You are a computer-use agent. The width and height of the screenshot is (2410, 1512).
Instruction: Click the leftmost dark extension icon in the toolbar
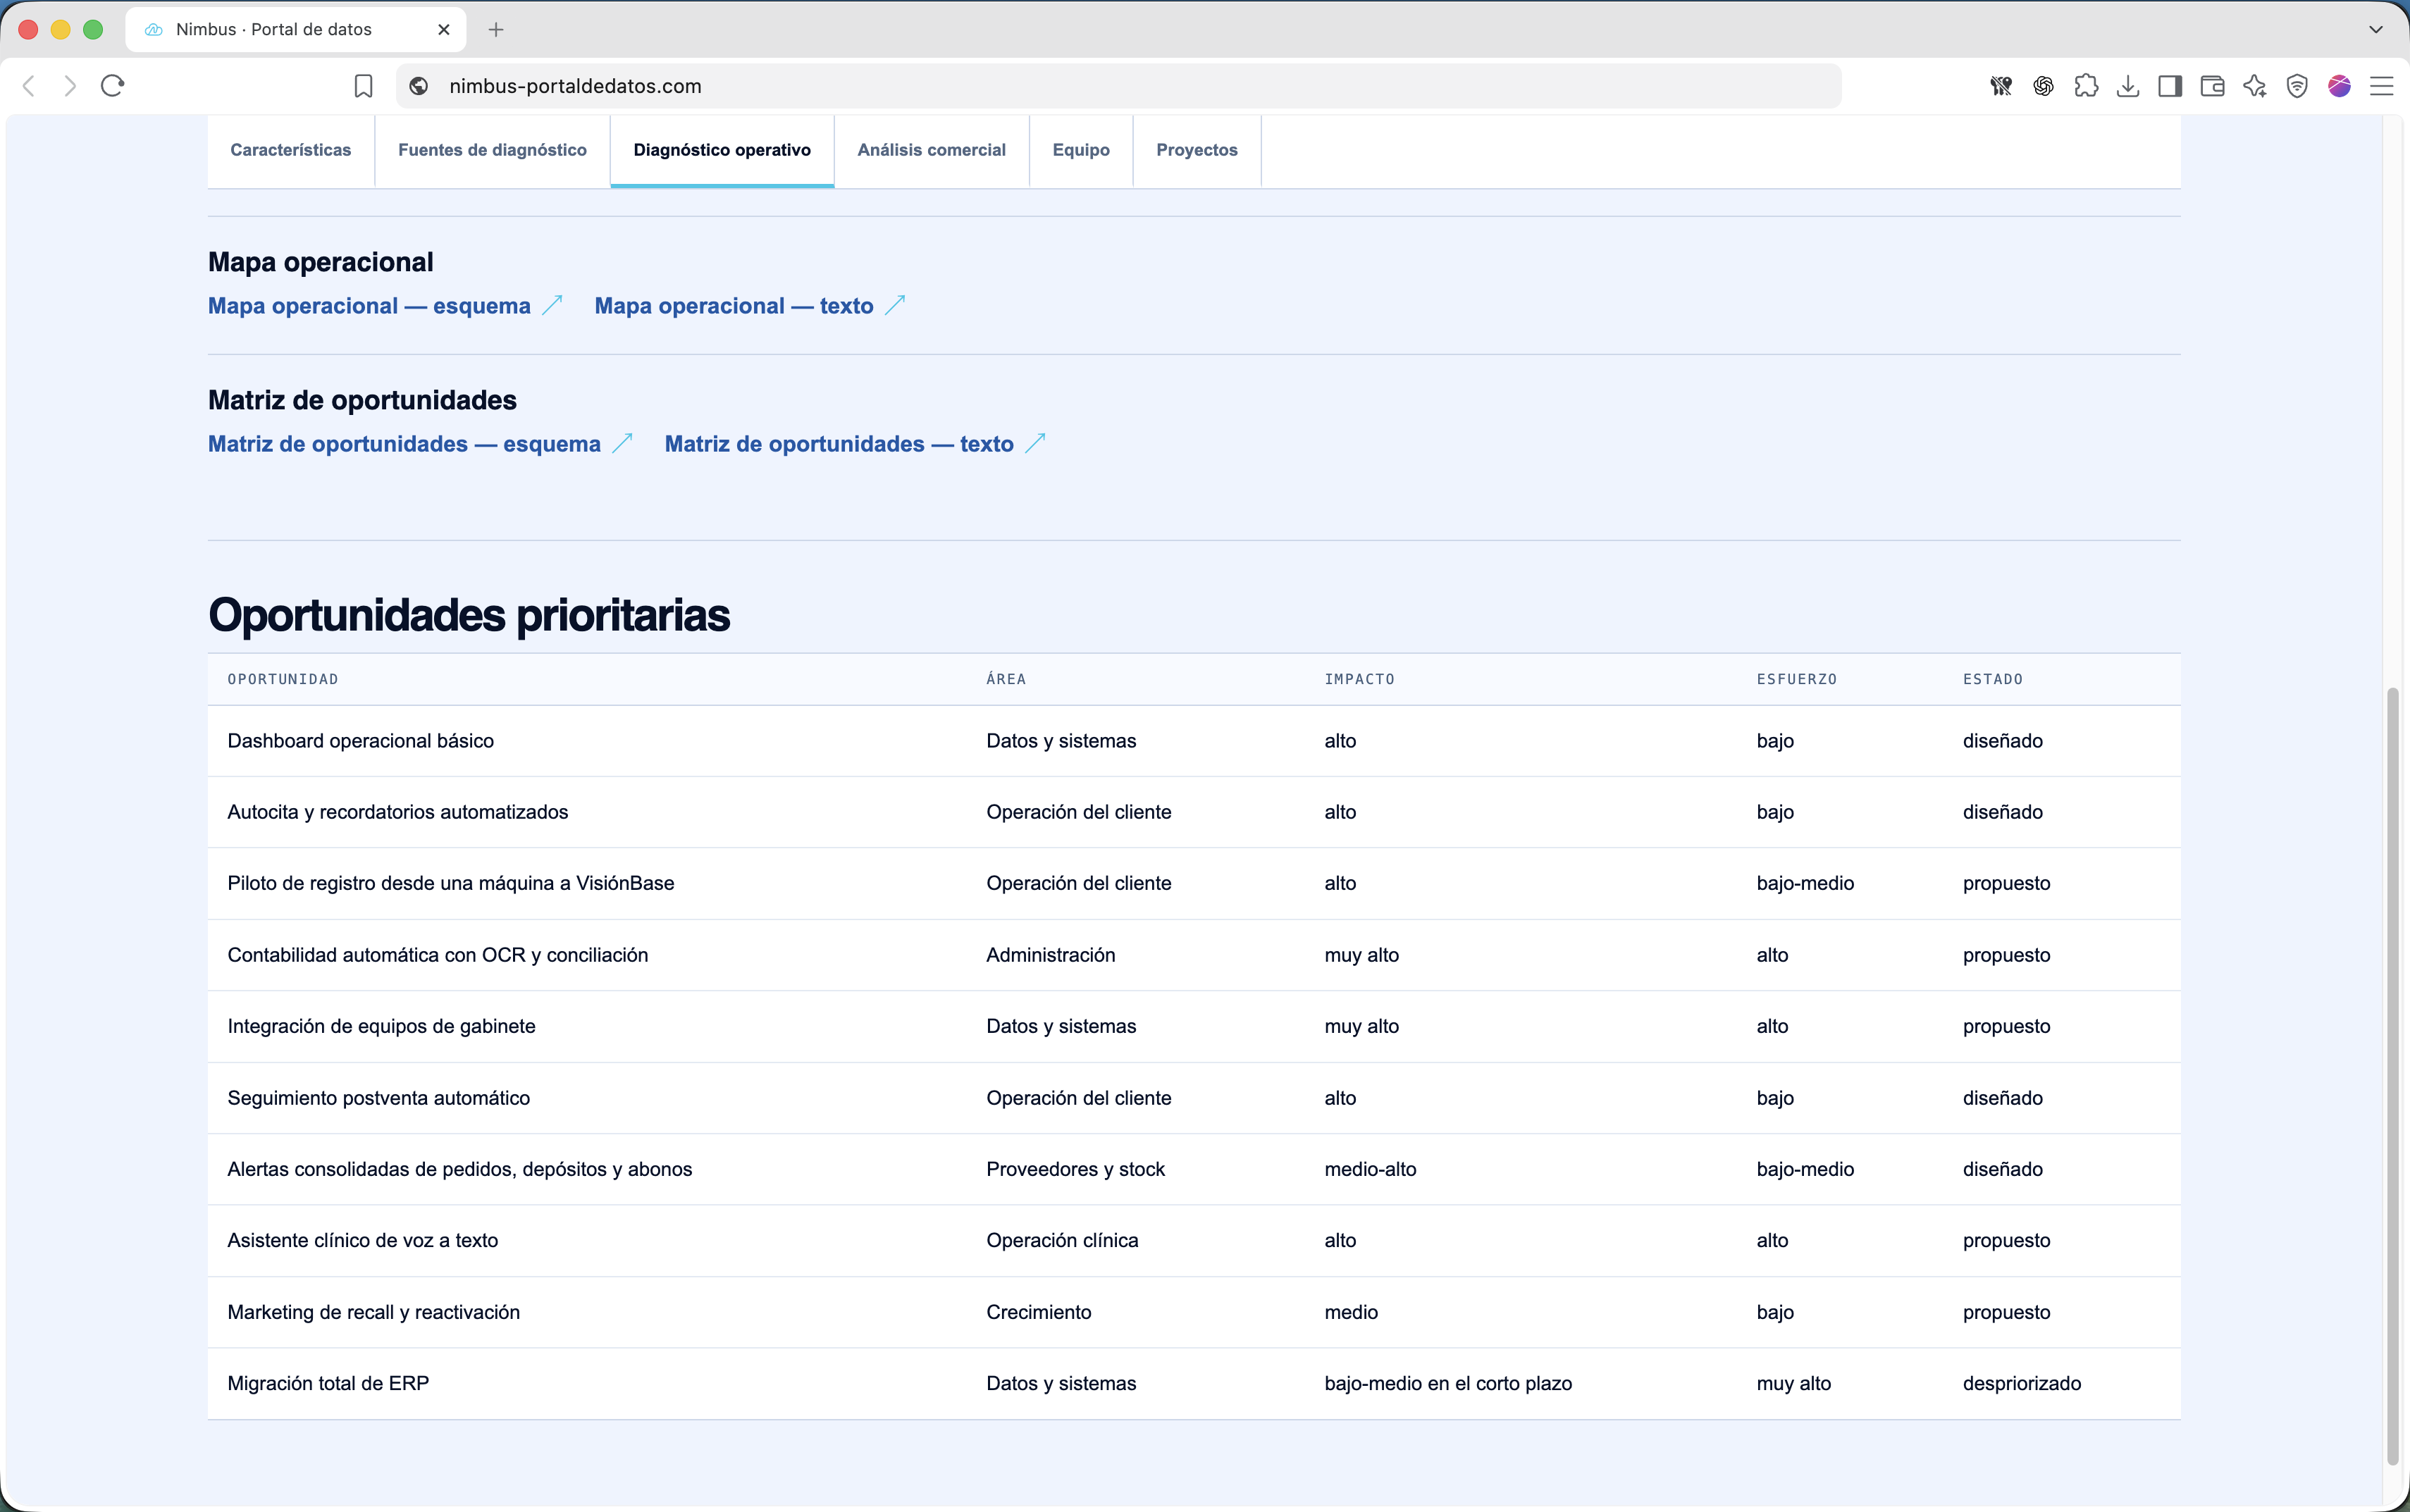(x=2001, y=86)
